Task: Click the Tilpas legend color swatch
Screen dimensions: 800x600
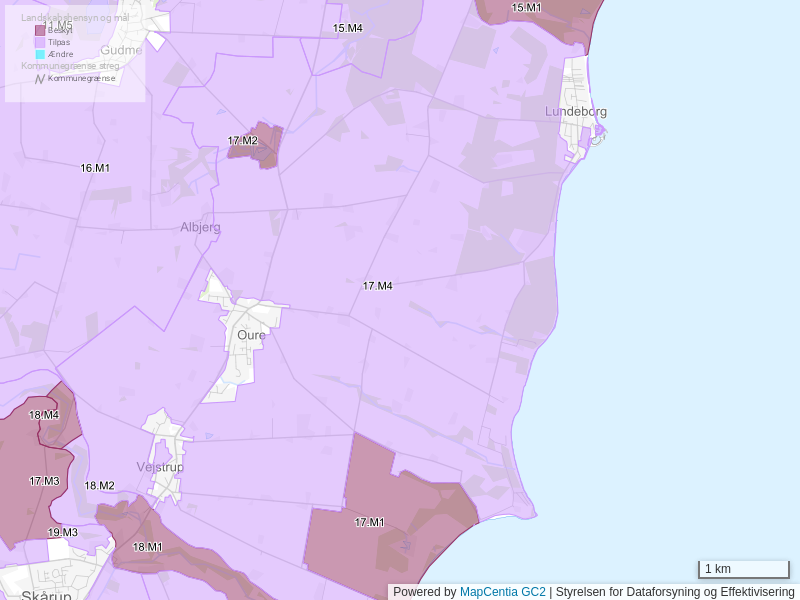Action: (x=40, y=43)
